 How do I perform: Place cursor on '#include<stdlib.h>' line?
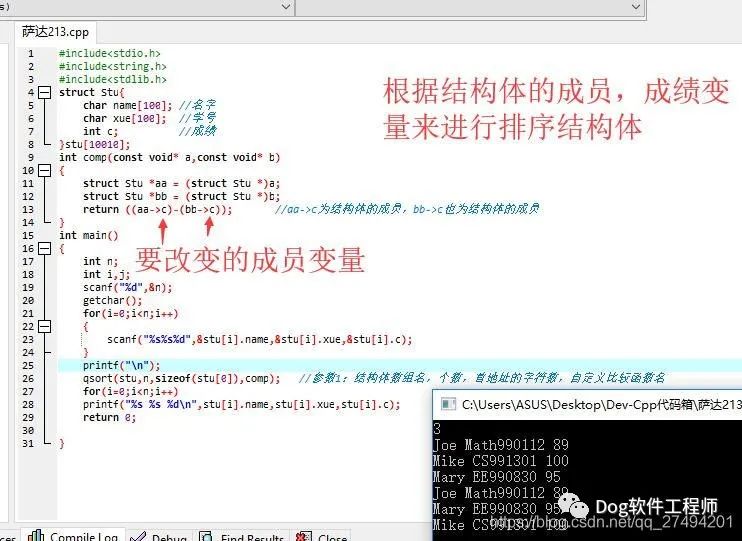pos(112,80)
